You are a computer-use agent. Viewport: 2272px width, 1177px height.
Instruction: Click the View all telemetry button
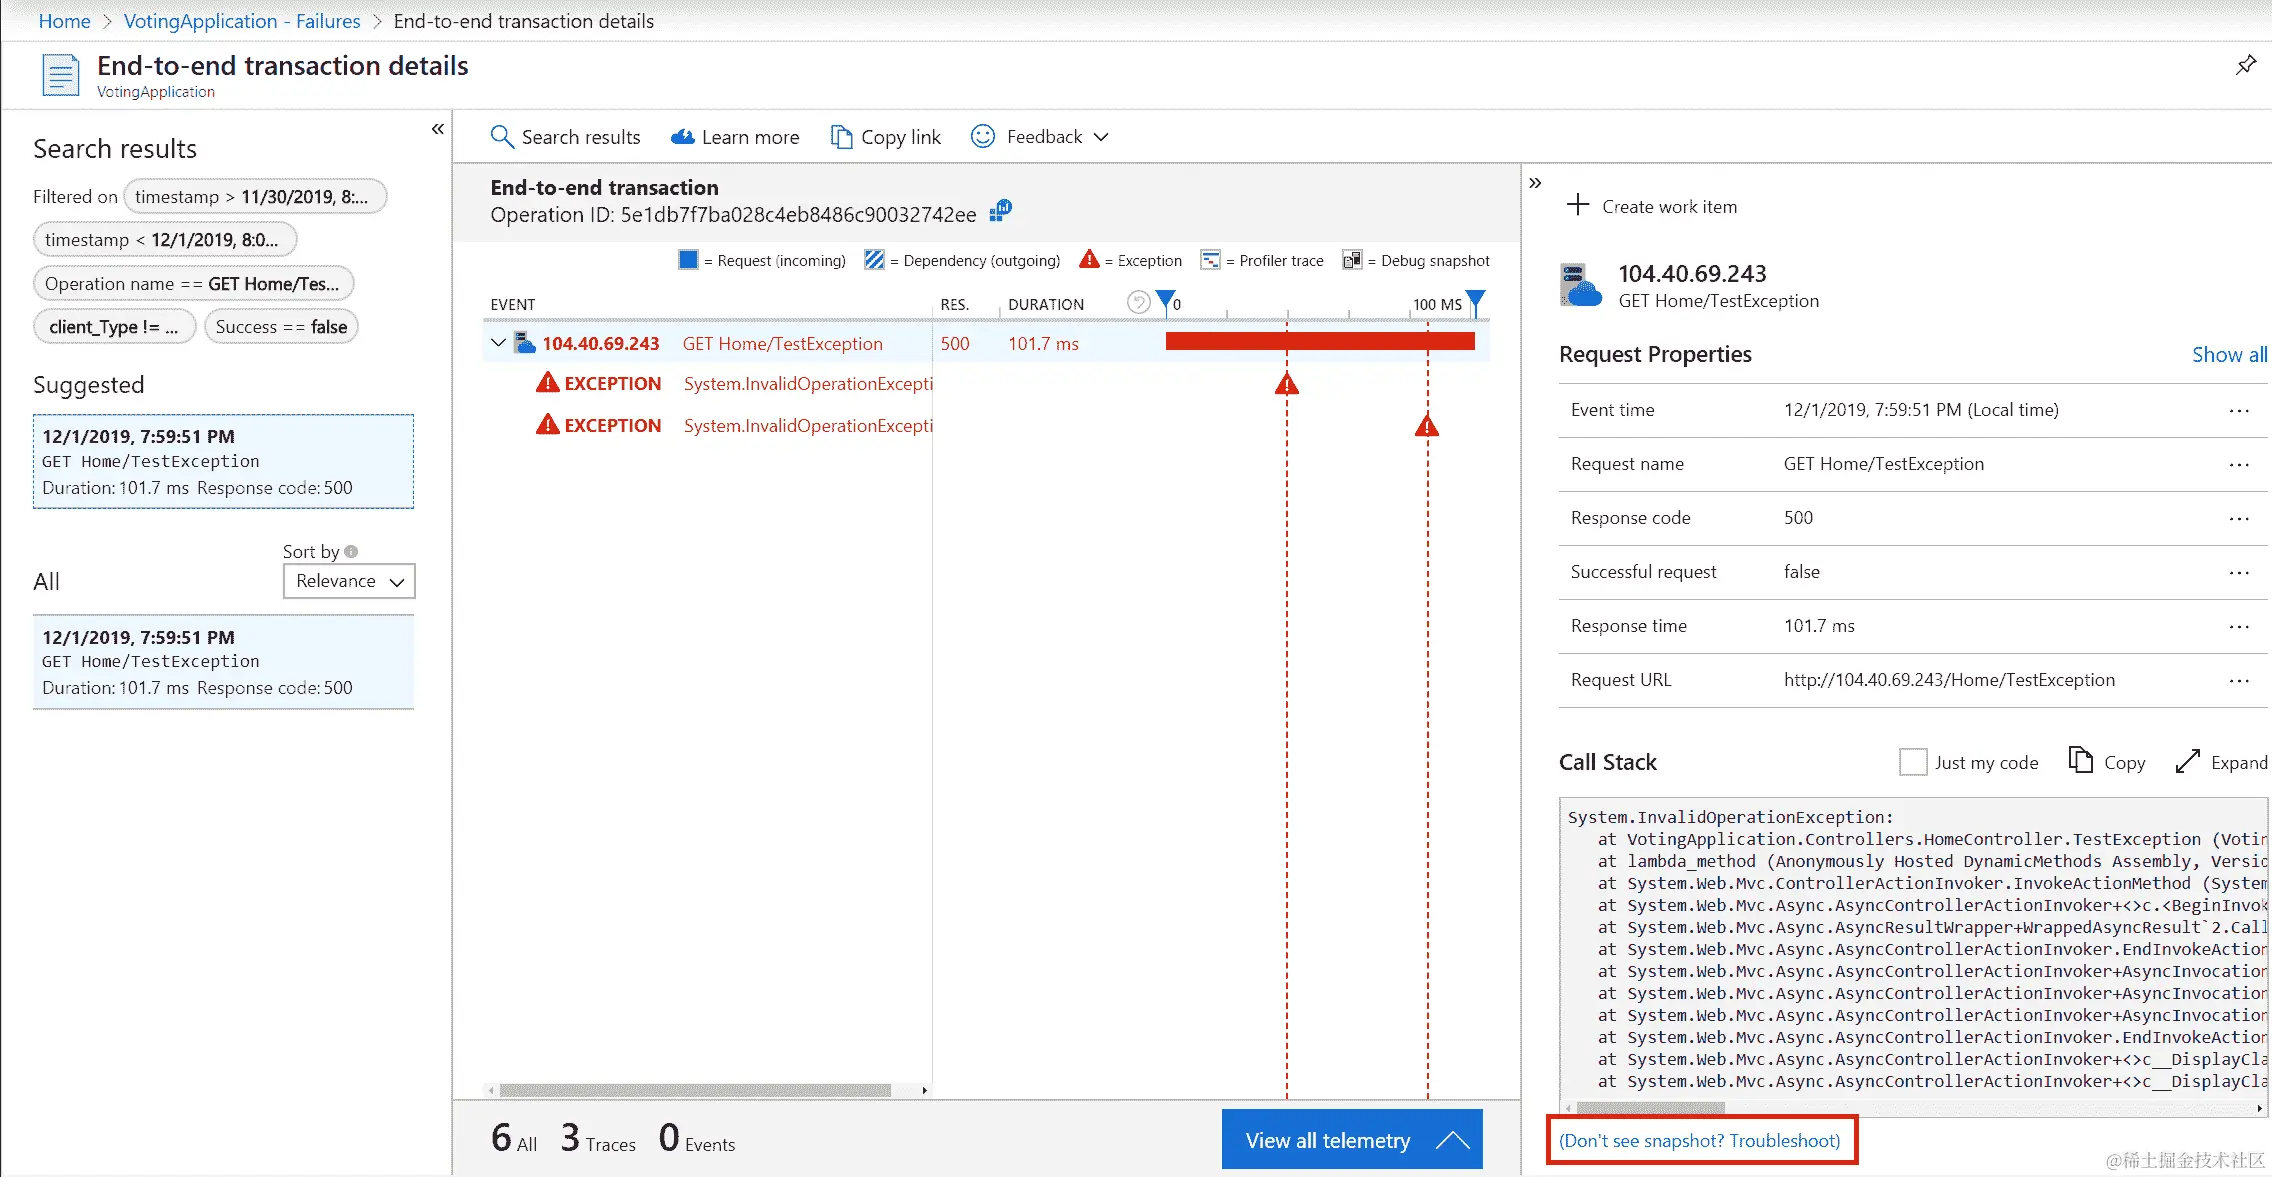tap(1352, 1140)
